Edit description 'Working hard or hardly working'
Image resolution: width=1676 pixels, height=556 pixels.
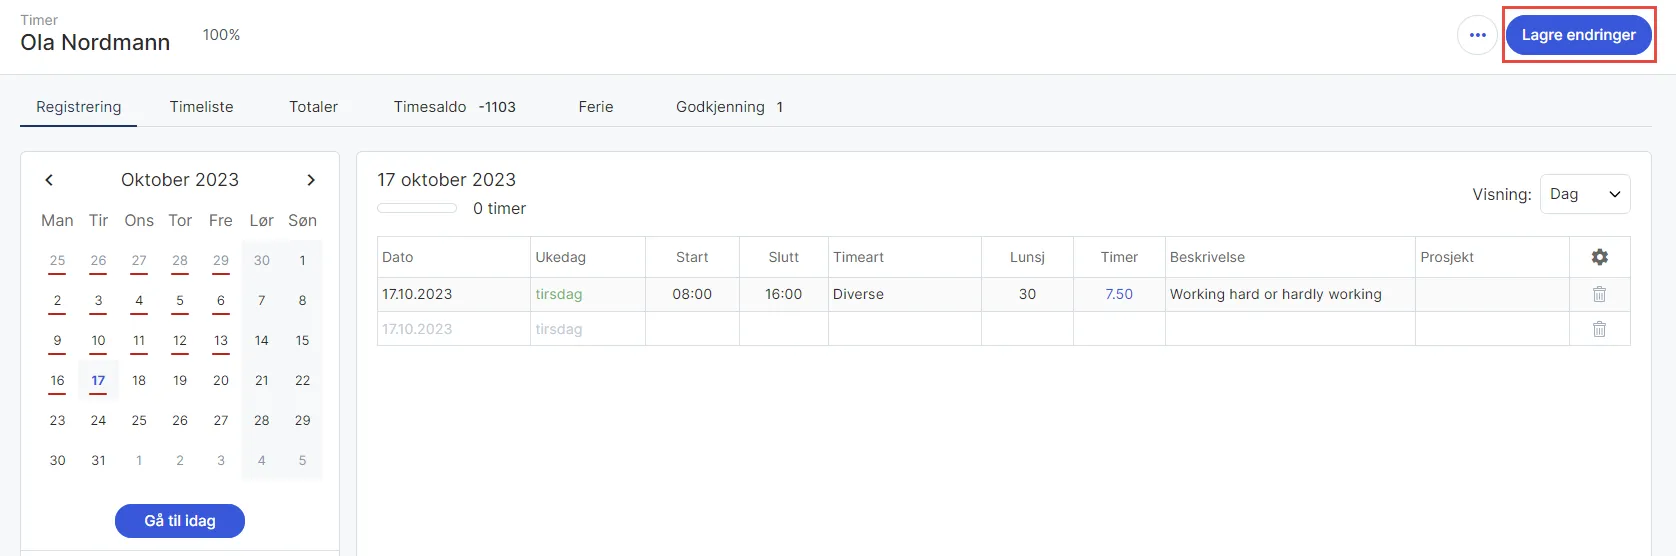1275,294
